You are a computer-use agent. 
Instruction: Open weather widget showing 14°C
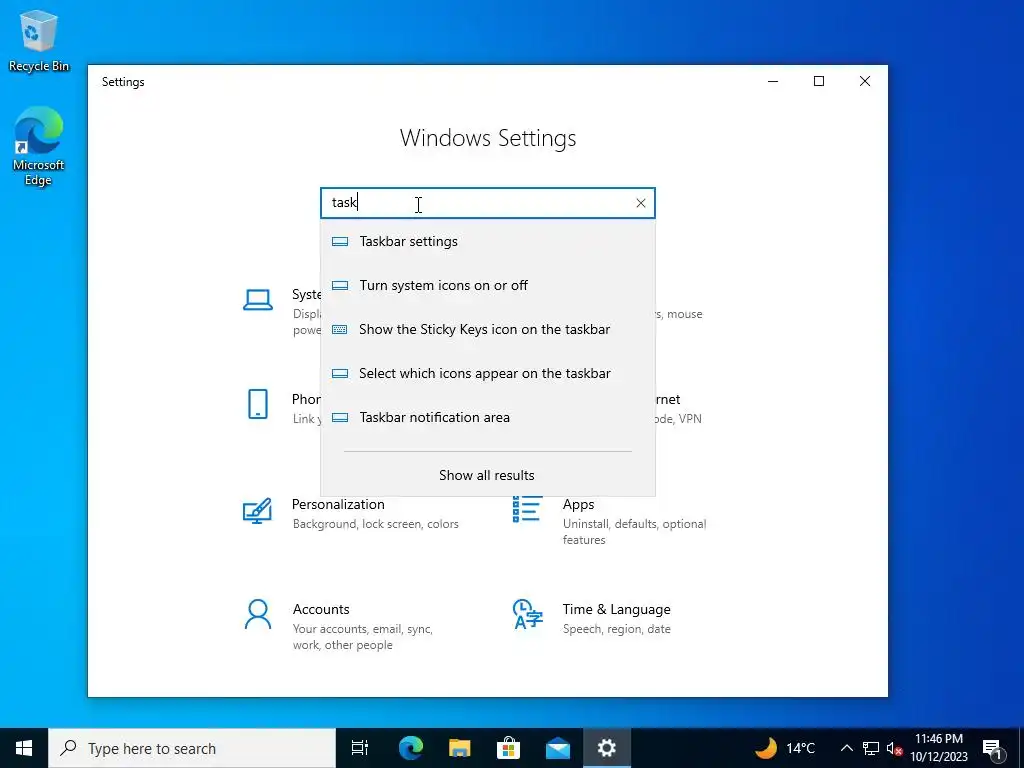click(785, 748)
